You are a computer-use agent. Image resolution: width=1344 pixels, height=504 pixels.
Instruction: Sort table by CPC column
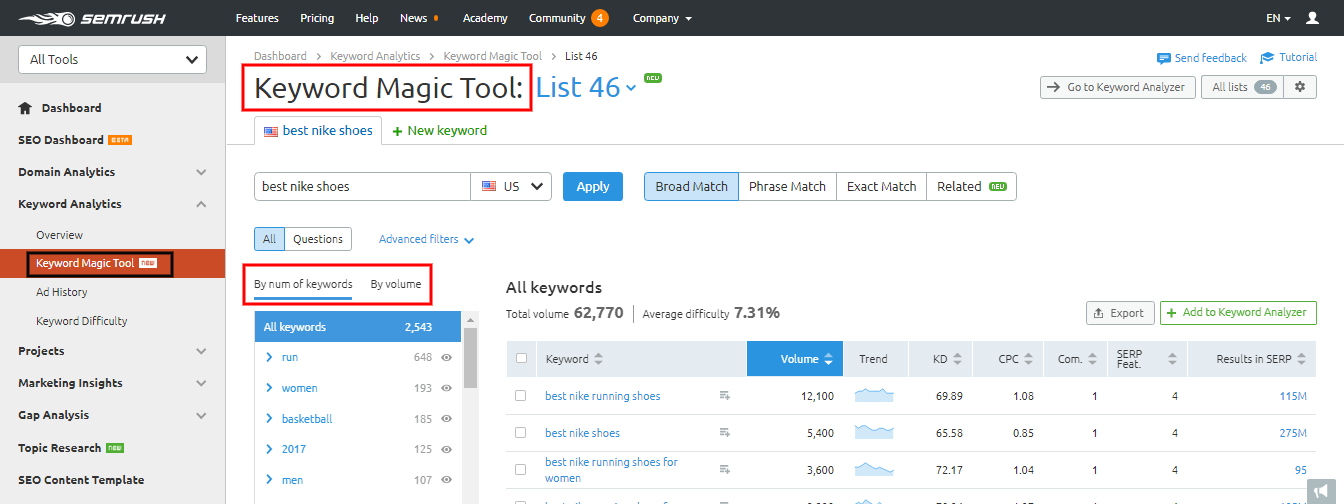[1027, 359]
